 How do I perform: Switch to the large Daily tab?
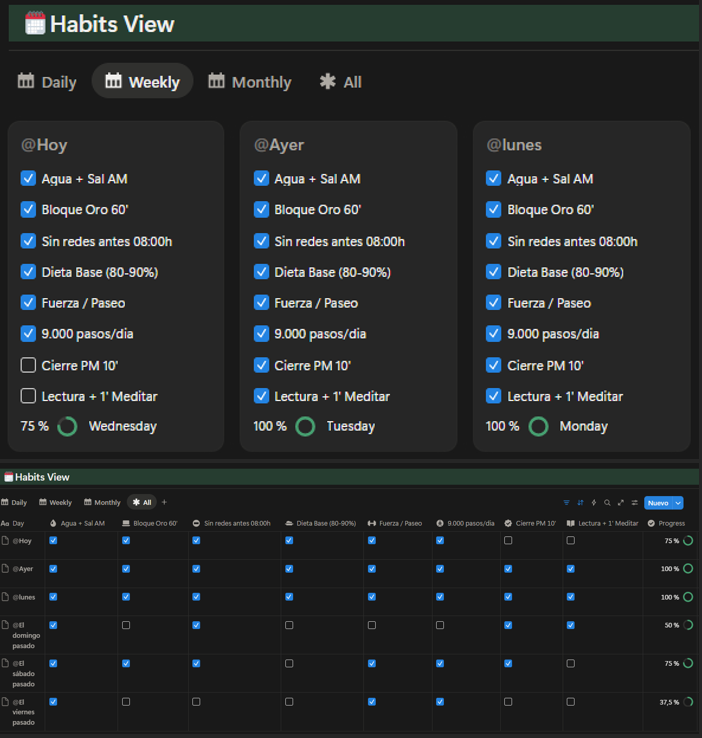tap(47, 82)
